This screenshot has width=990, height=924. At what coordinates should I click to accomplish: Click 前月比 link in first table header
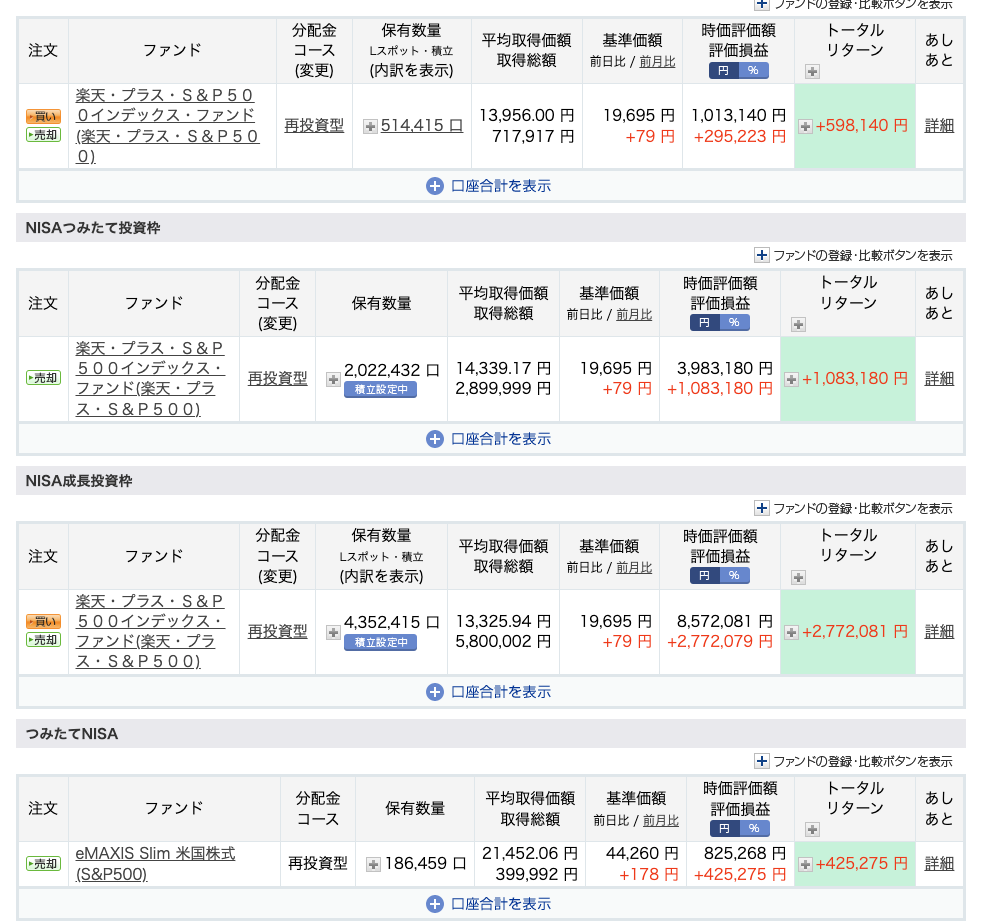click(657, 62)
